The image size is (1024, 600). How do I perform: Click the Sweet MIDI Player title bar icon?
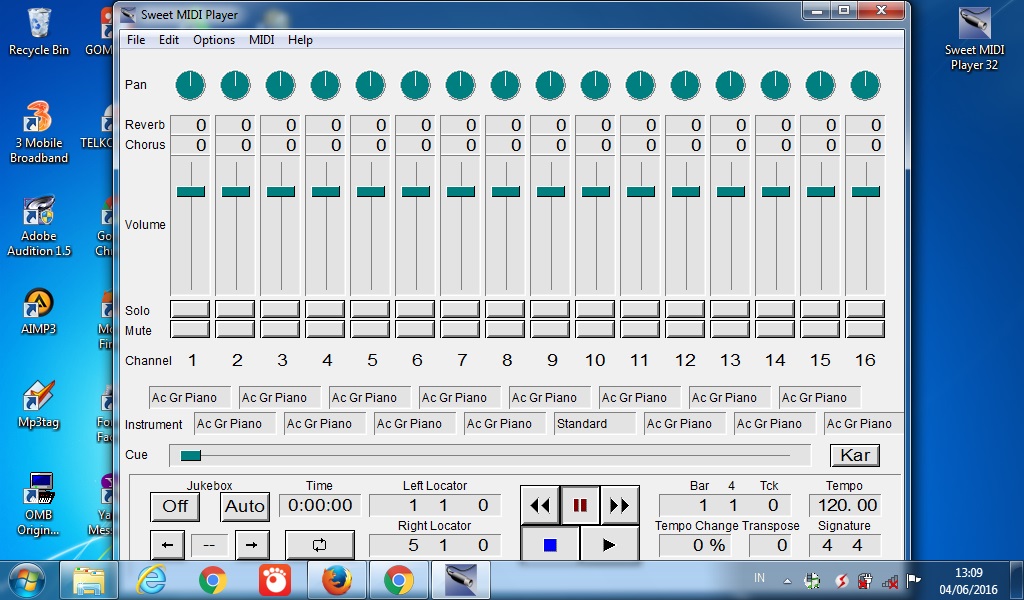click(129, 14)
